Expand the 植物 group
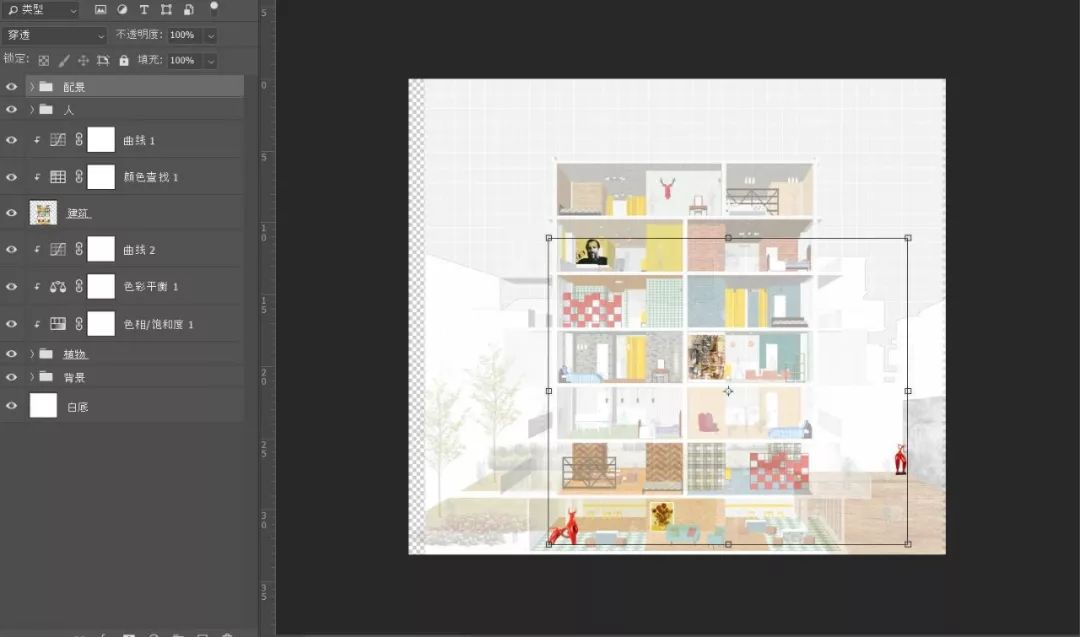The height and width of the screenshot is (637, 1080). click(x=32, y=354)
